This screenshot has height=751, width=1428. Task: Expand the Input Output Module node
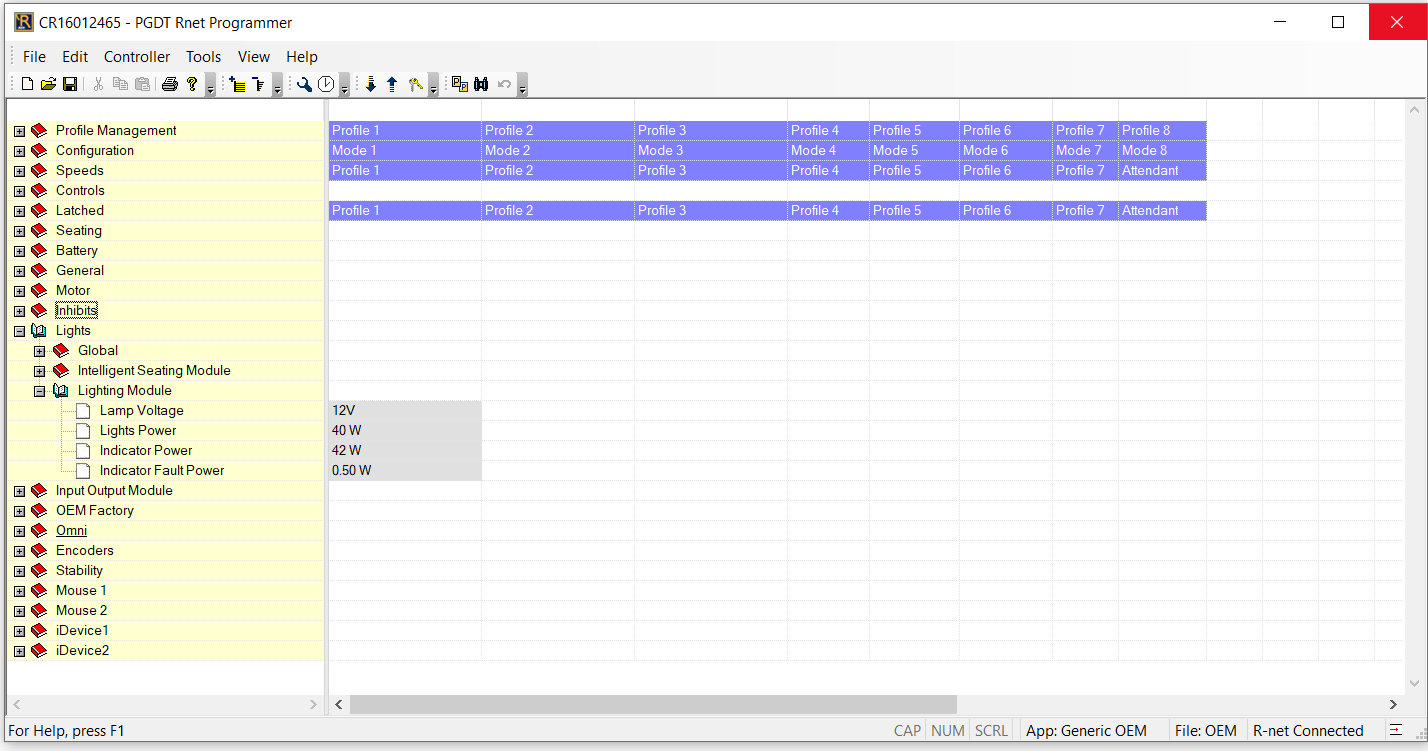[x=19, y=491]
